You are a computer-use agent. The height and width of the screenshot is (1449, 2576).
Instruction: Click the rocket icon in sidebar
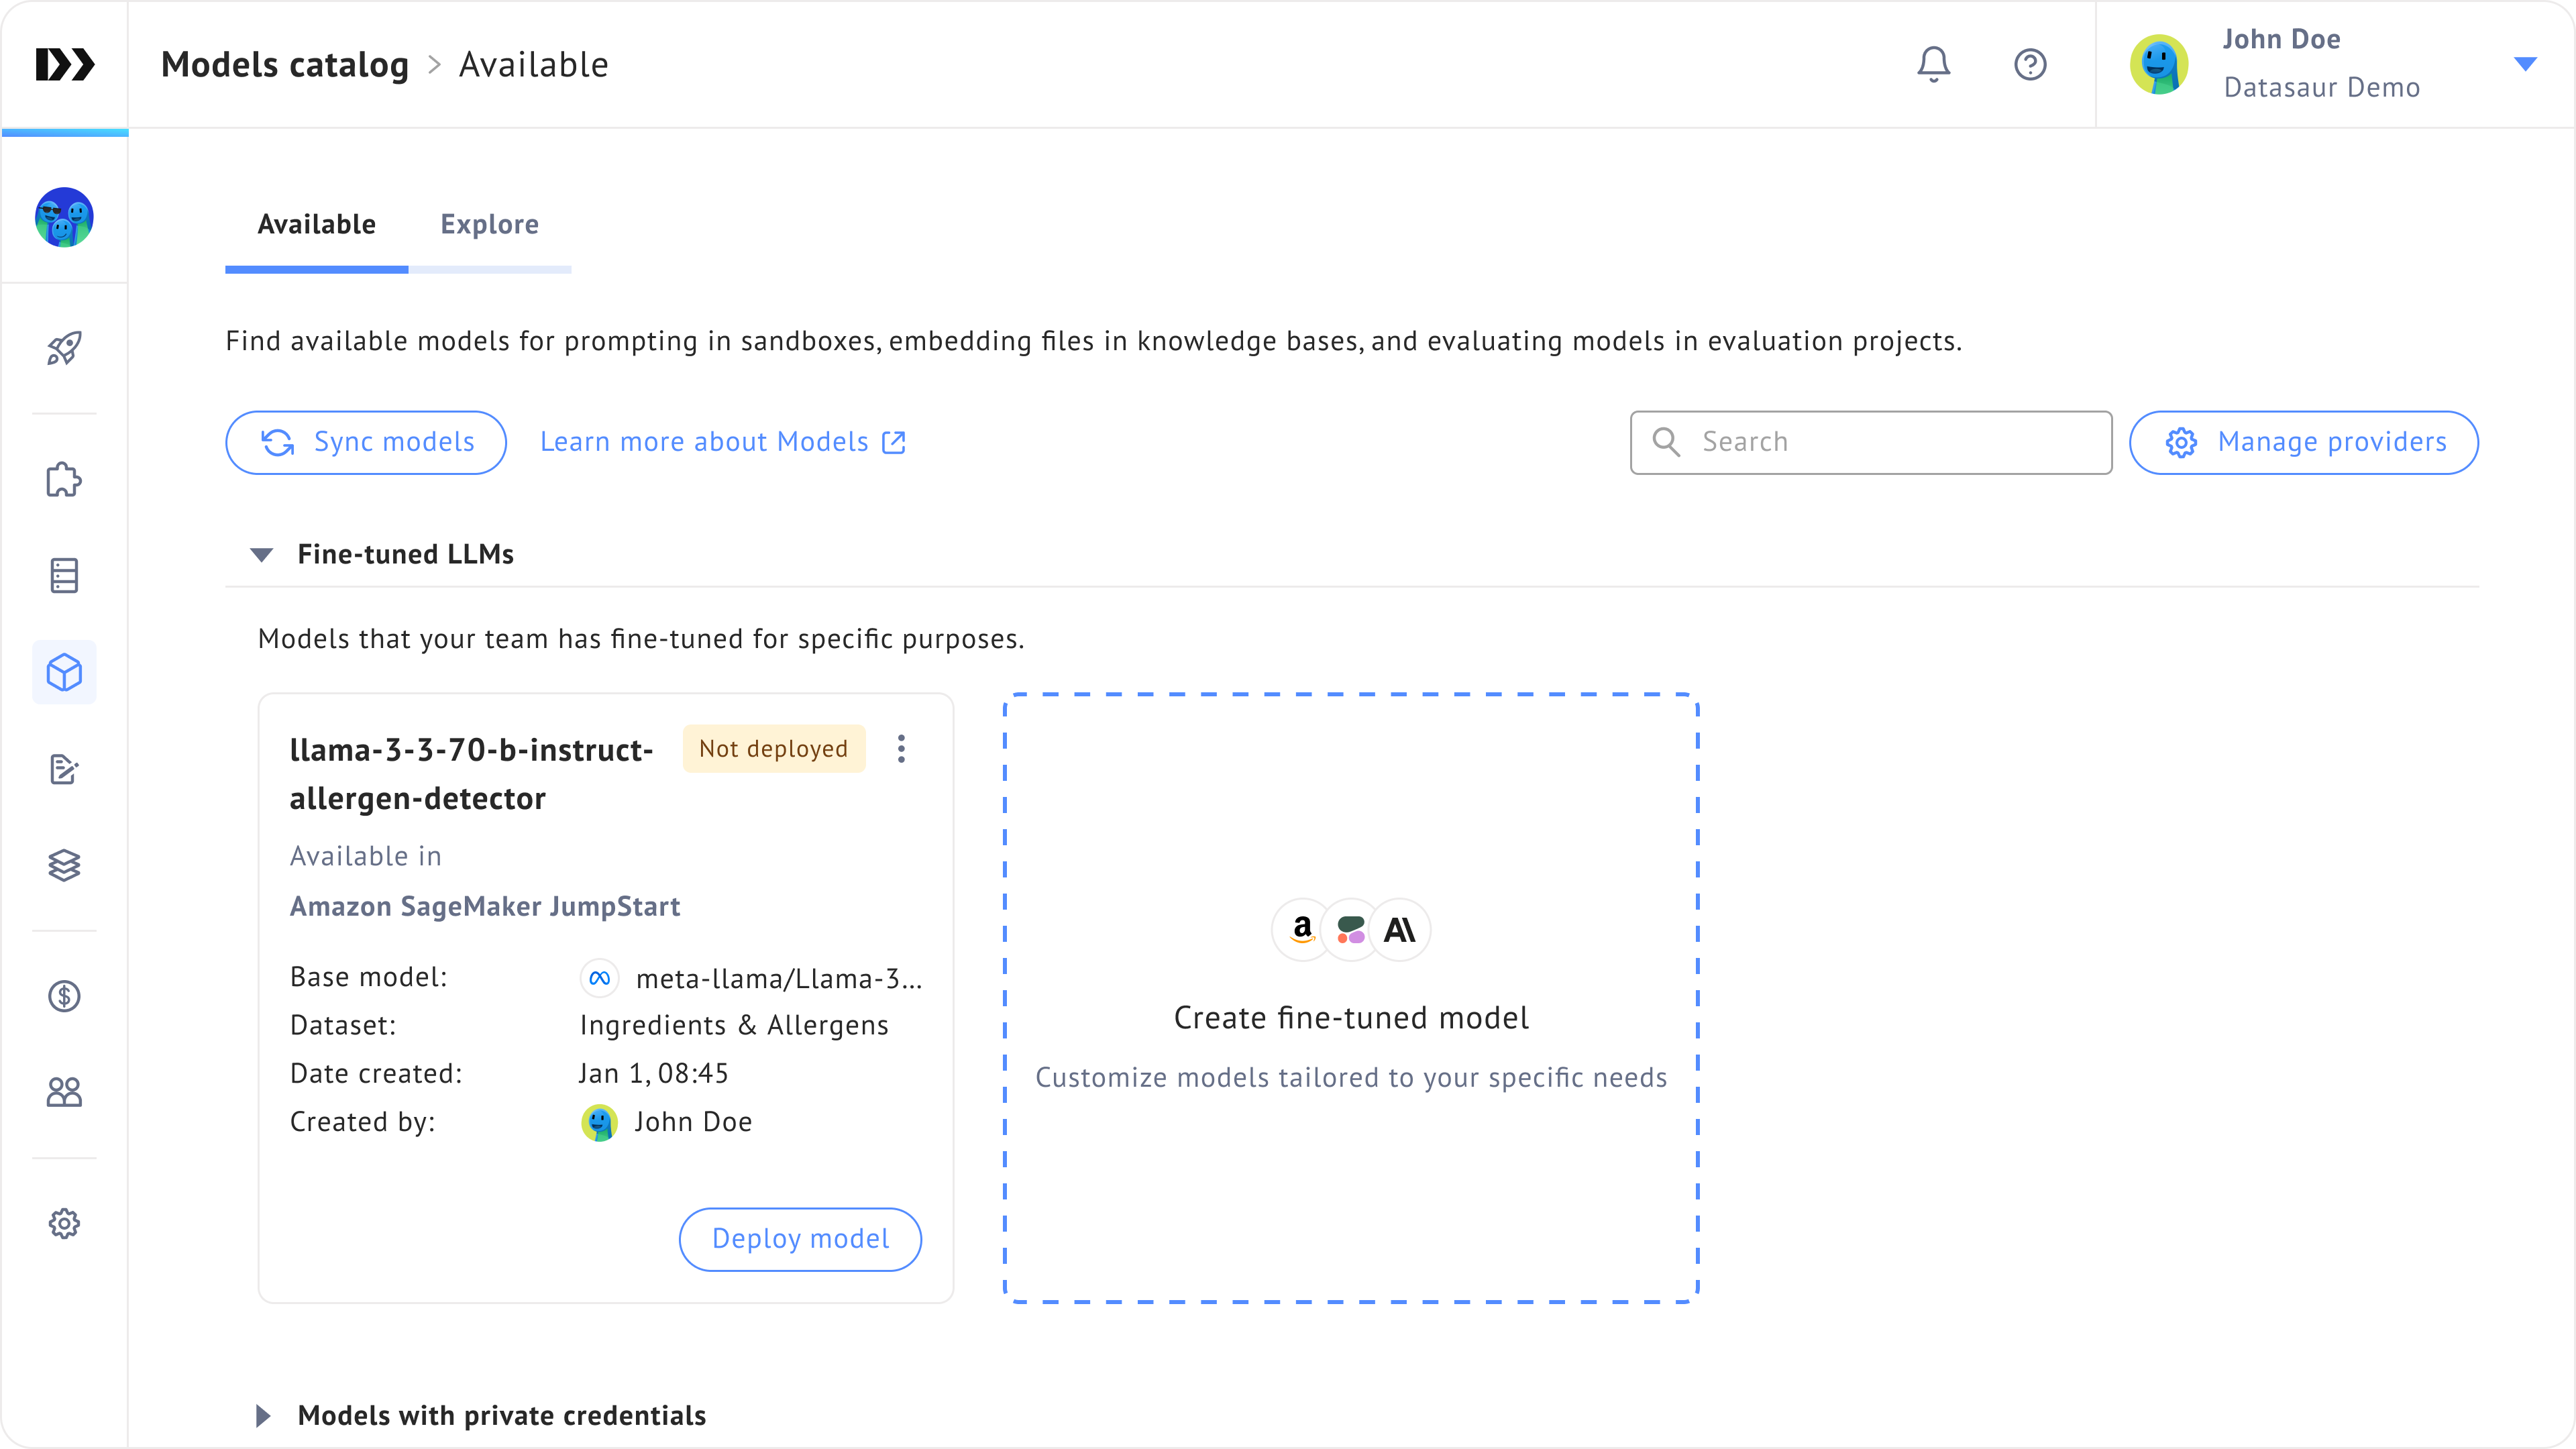tap(64, 348)
